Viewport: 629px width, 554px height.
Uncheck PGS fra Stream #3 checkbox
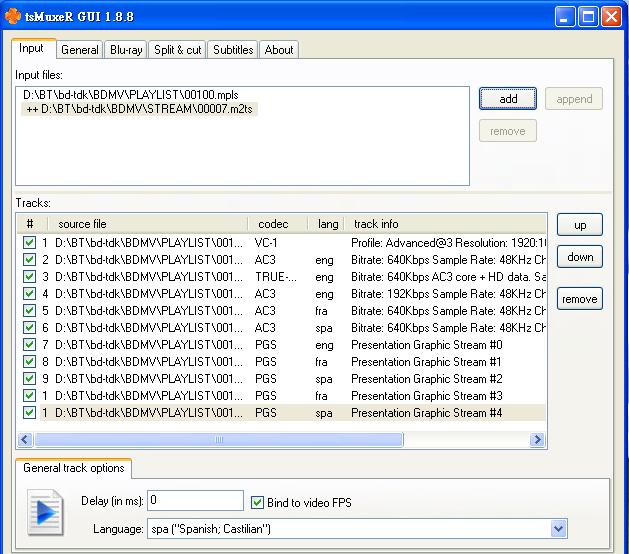click(29, 396)
